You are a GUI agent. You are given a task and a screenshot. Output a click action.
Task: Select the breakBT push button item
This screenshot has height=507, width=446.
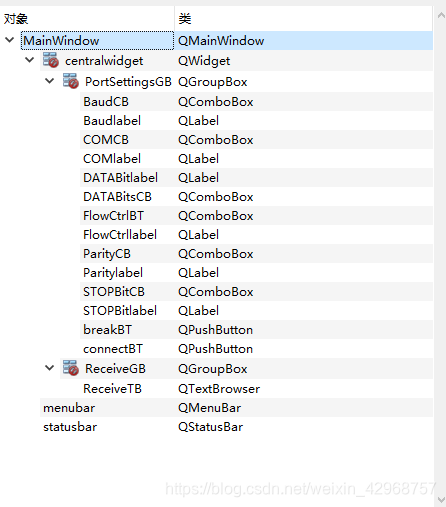click(107, 330)
